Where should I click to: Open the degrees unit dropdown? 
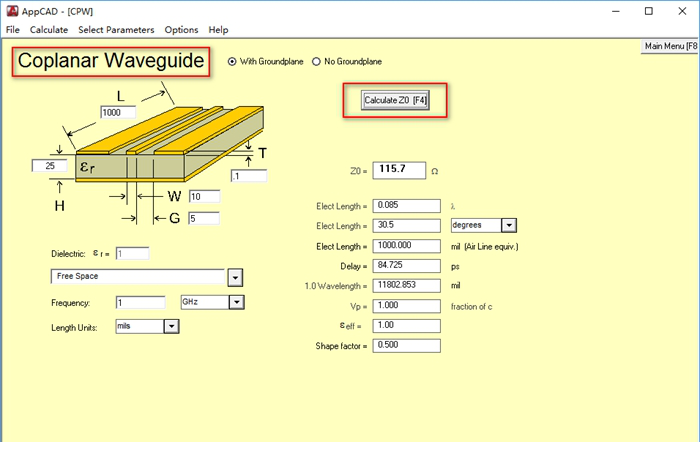(x=509, y=225)
